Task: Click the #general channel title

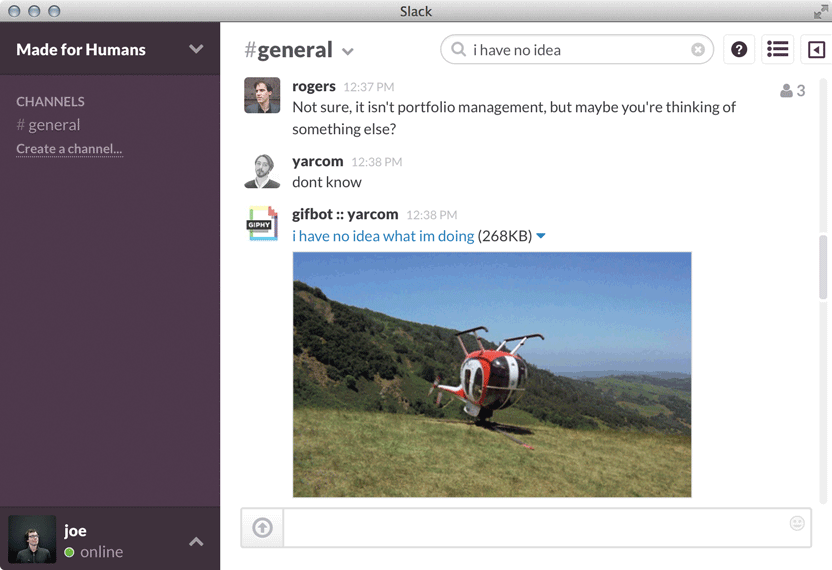Action: pyautogui.click(x=288, y=50)
